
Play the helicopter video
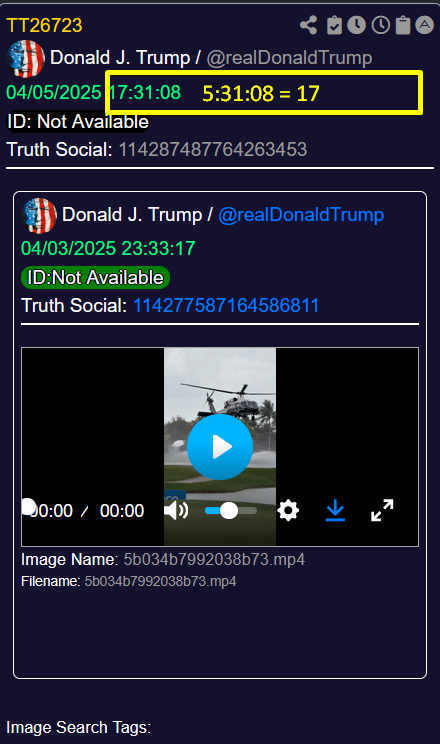220,446
